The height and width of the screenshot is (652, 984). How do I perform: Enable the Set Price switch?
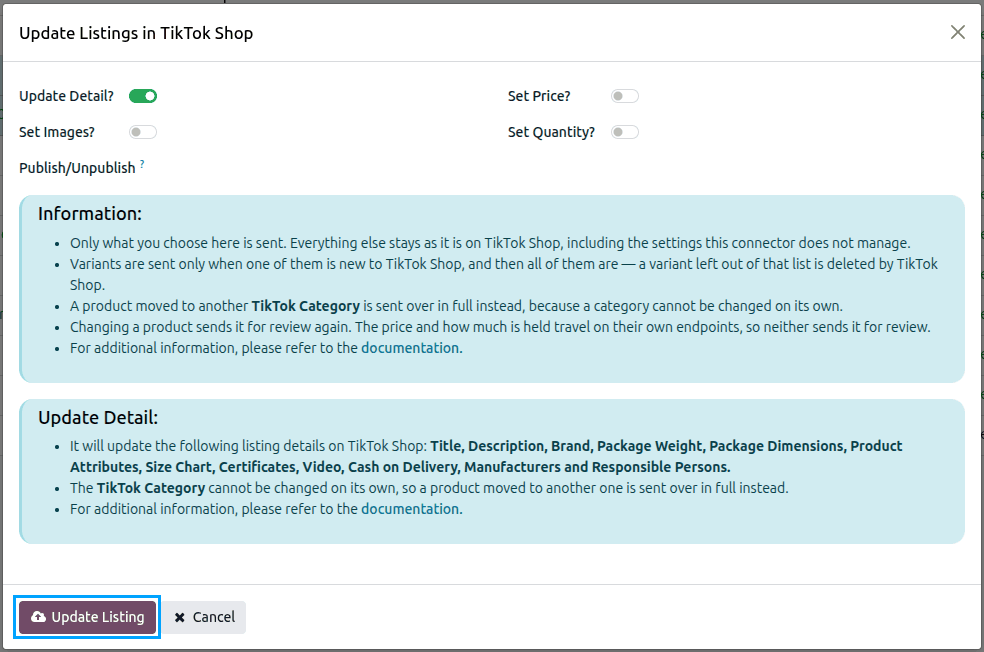coord(624,96)
